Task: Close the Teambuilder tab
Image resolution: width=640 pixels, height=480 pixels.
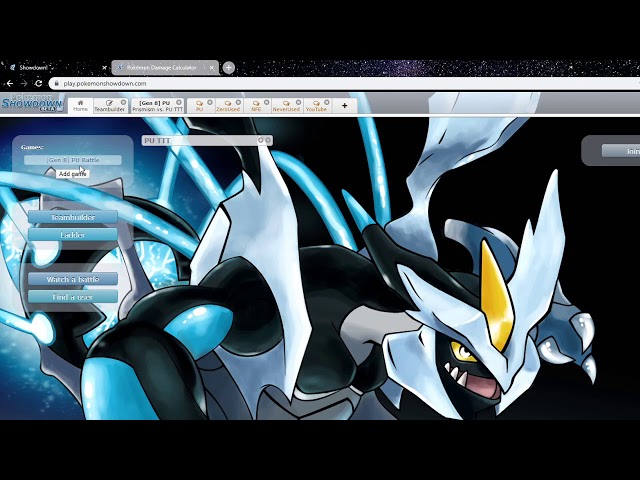Action: coord(123,102)
